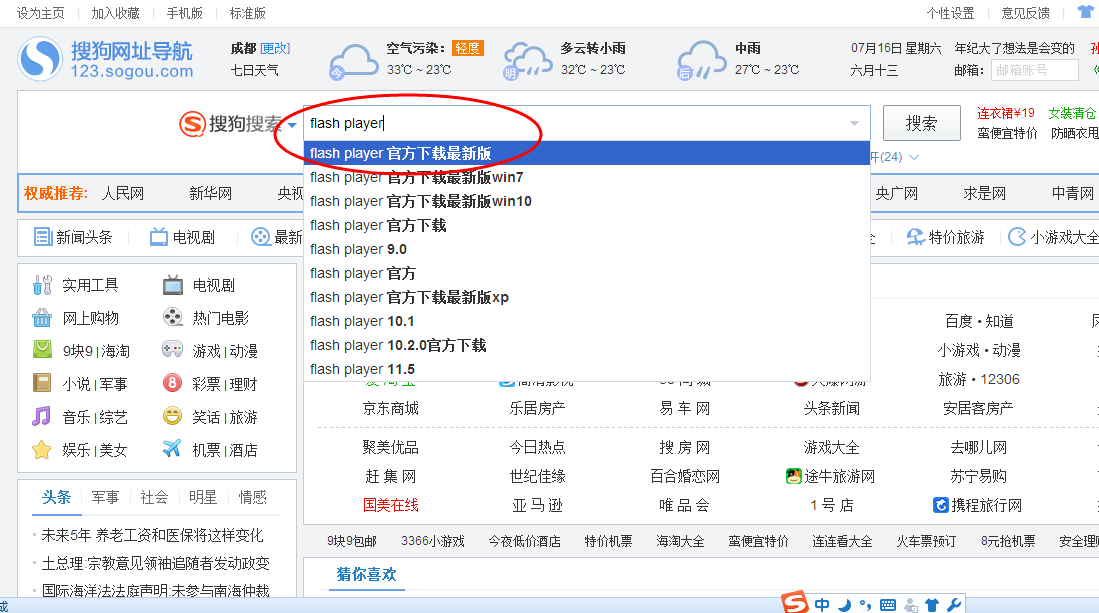
Task: Open IME settings wrench icon
Action: click(953, 605)
